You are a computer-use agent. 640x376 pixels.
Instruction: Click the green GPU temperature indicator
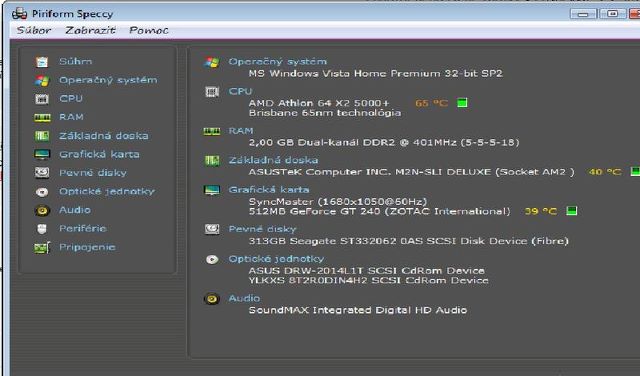[572, 211]
